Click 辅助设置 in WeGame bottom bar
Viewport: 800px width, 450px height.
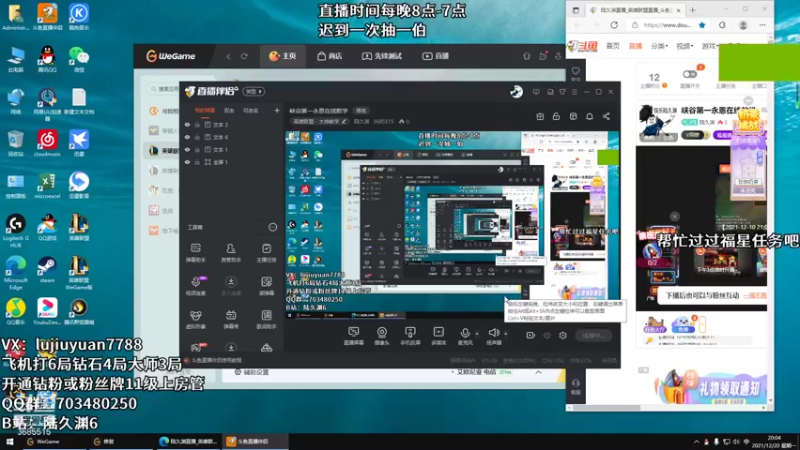pyautogui.click(x=251, y=372)
